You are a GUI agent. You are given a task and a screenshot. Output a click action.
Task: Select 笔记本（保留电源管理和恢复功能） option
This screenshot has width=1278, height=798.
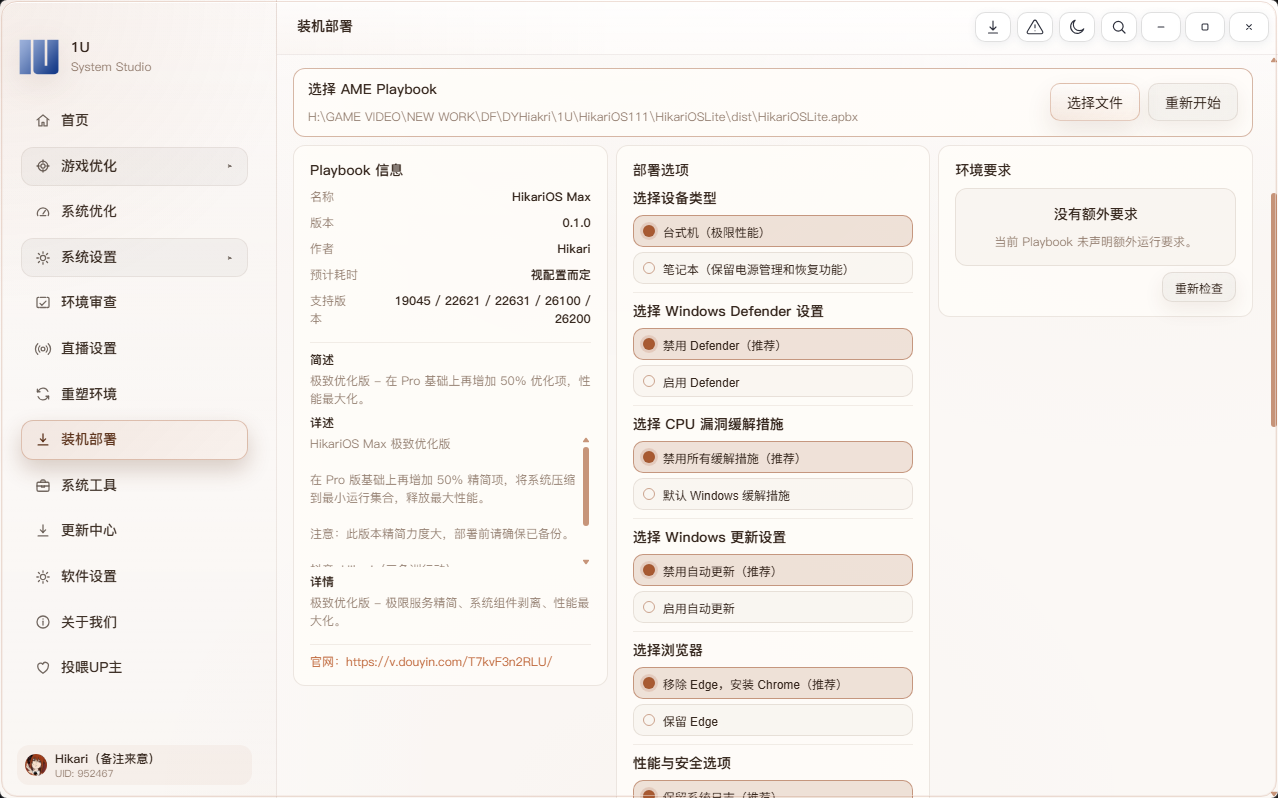click(773, 269)
